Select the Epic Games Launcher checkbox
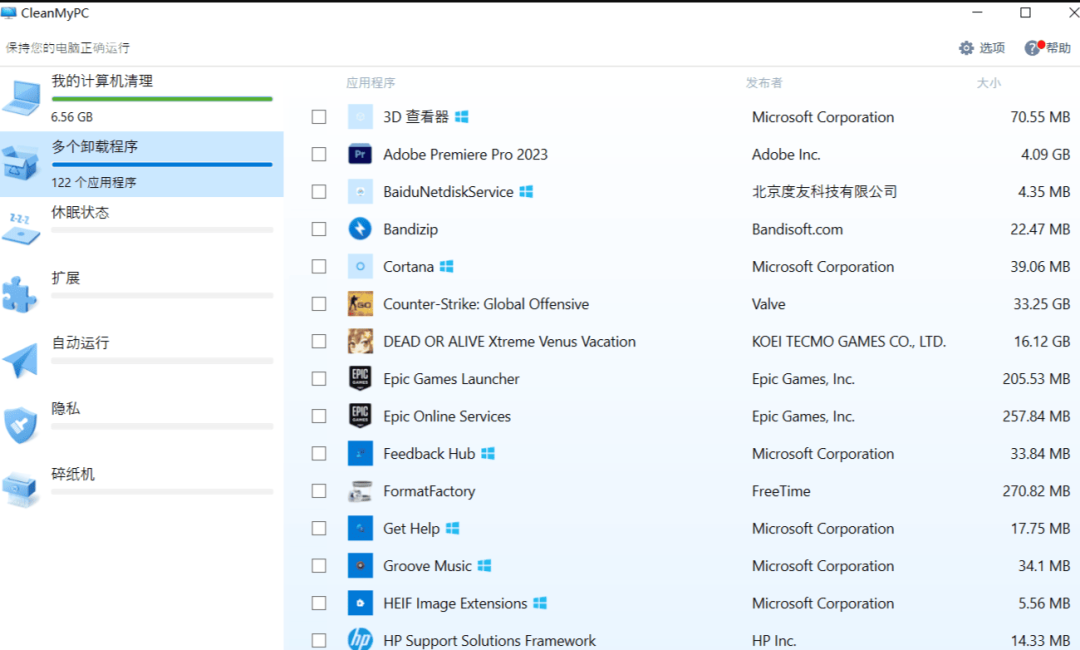 319,379
